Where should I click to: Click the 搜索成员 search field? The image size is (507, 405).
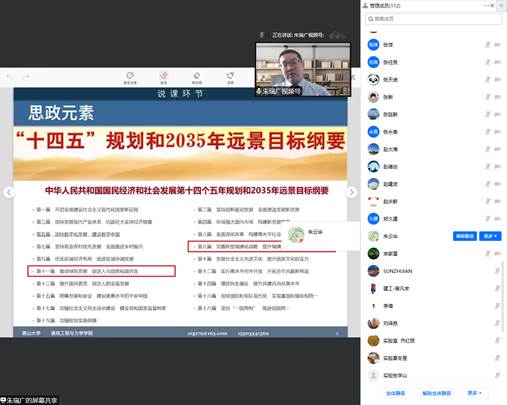click(433, 19)
